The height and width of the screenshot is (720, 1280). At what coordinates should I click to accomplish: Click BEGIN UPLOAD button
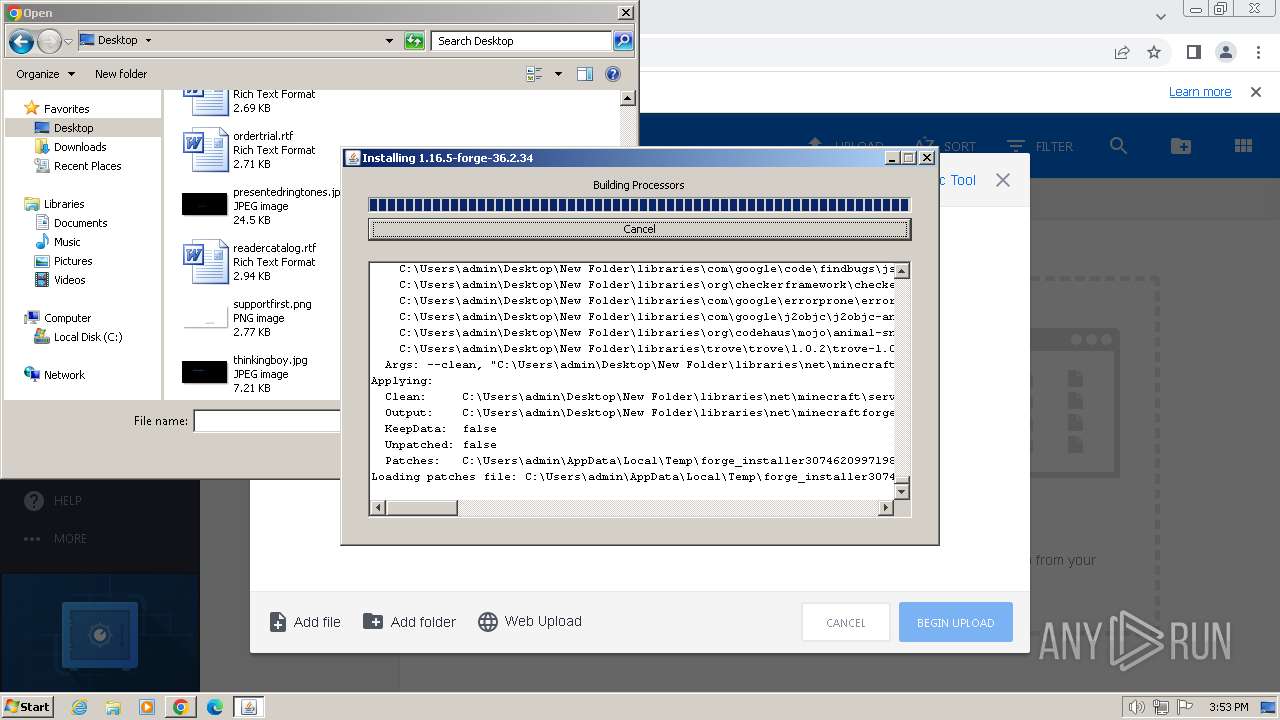point(955,623)
